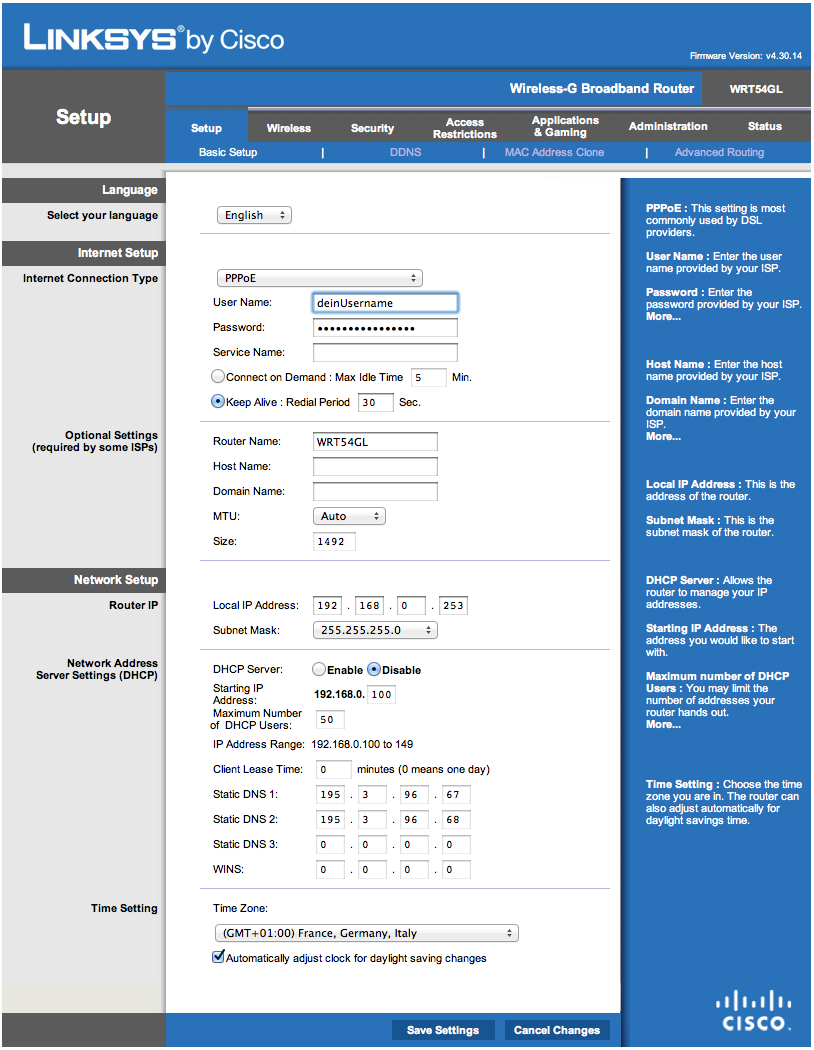814x1050 pixels.
Task: Go to the Status tab
Action: pyautogui.click(x=764, y=127)
